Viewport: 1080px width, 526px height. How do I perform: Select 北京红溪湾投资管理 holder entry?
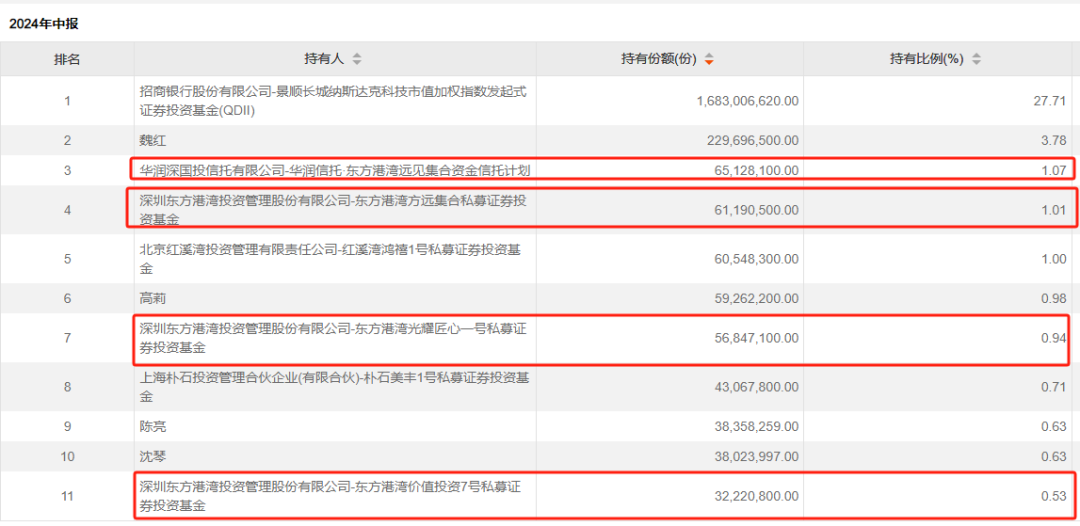point(331,260)
